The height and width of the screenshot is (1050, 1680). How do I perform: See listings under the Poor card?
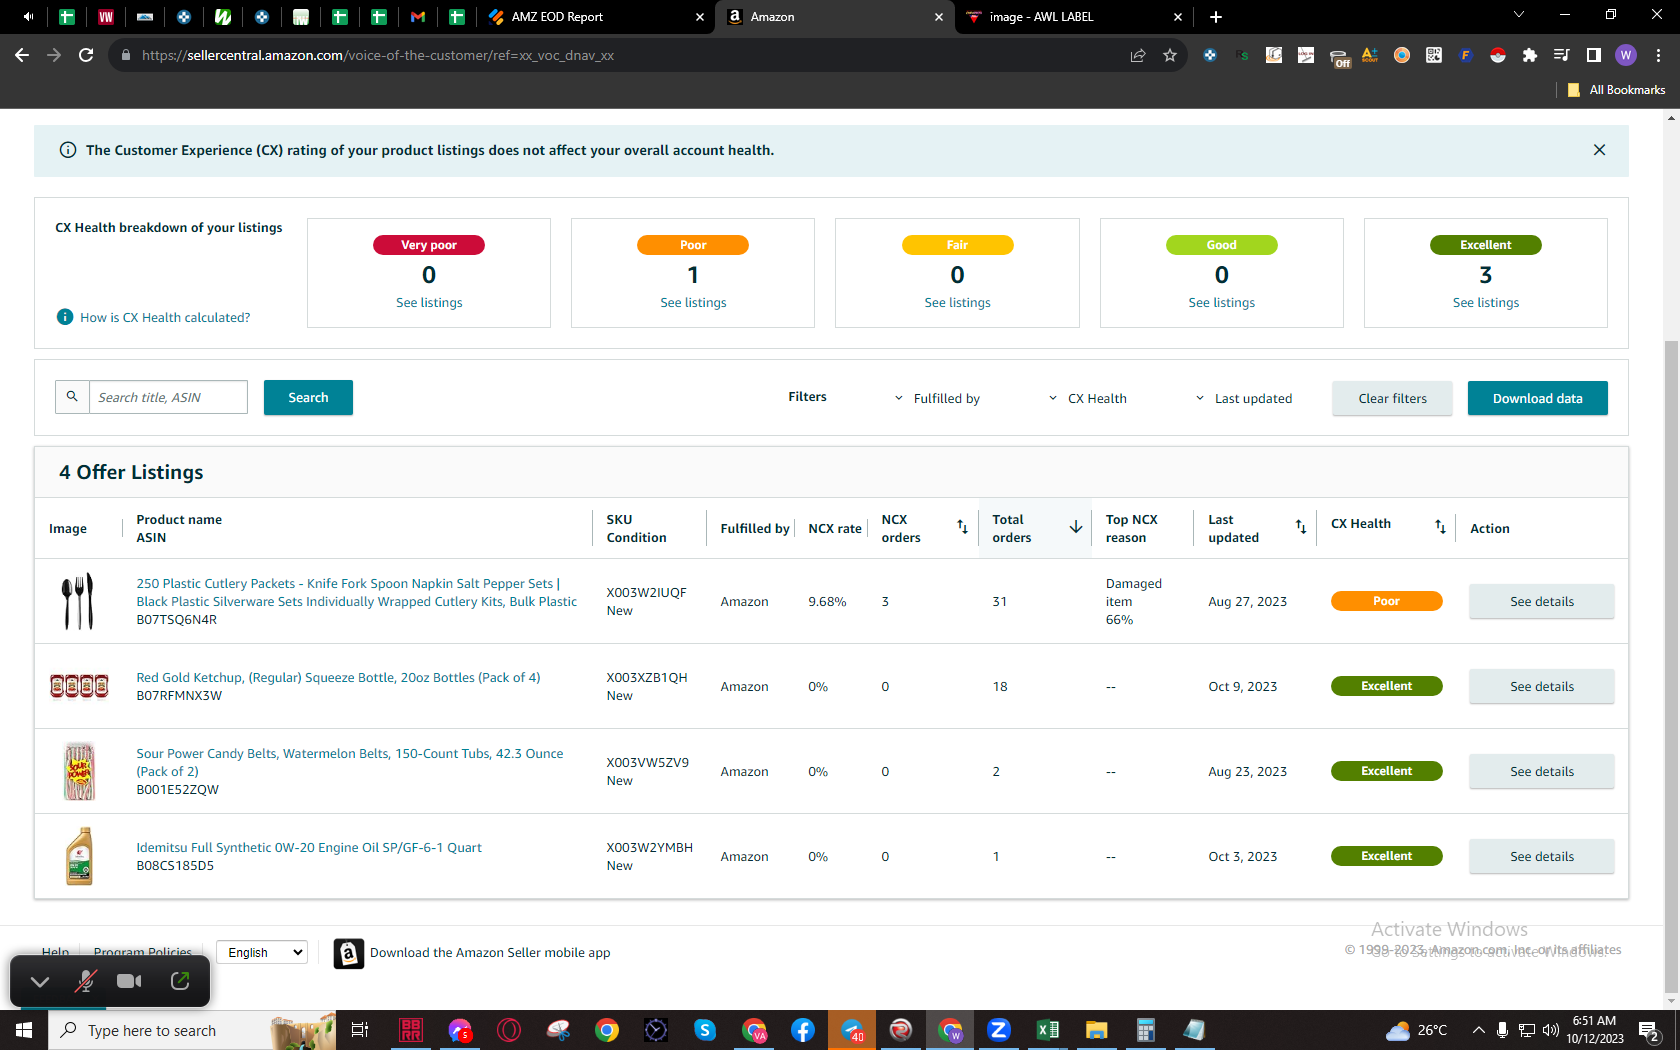coord(693,303)
